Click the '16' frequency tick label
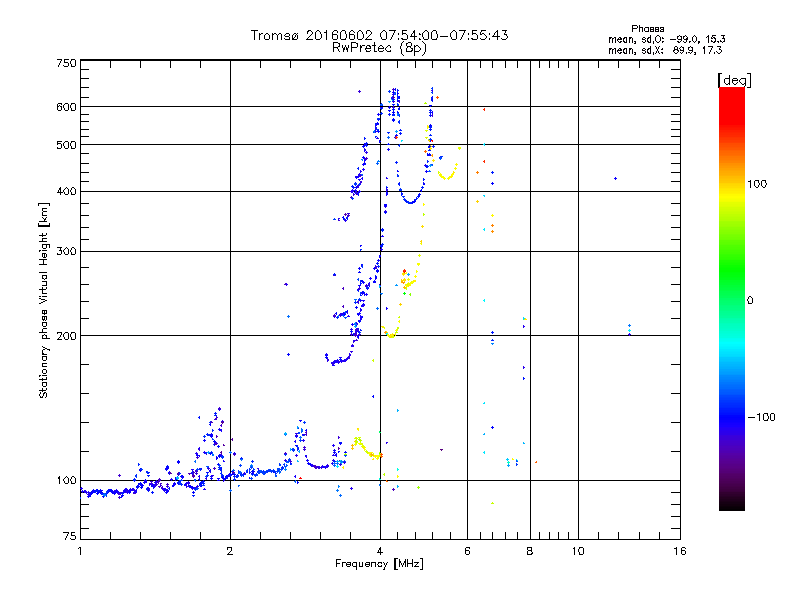 pyautogui.click(x=680, y=551)
